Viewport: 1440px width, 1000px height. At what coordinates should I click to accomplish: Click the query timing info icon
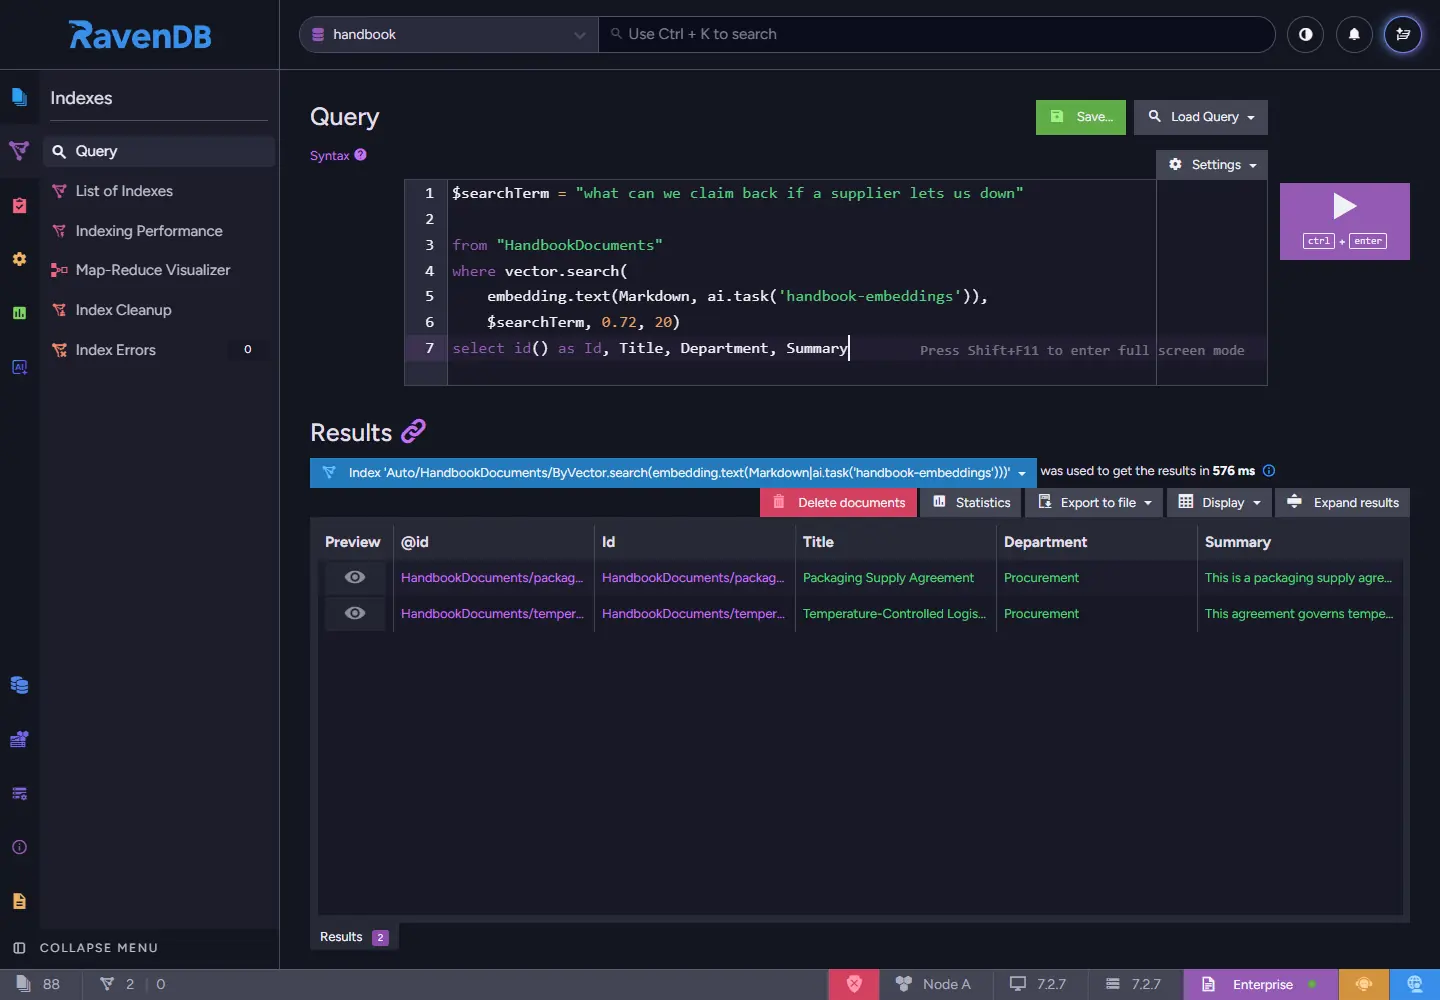click(1269, 471)
